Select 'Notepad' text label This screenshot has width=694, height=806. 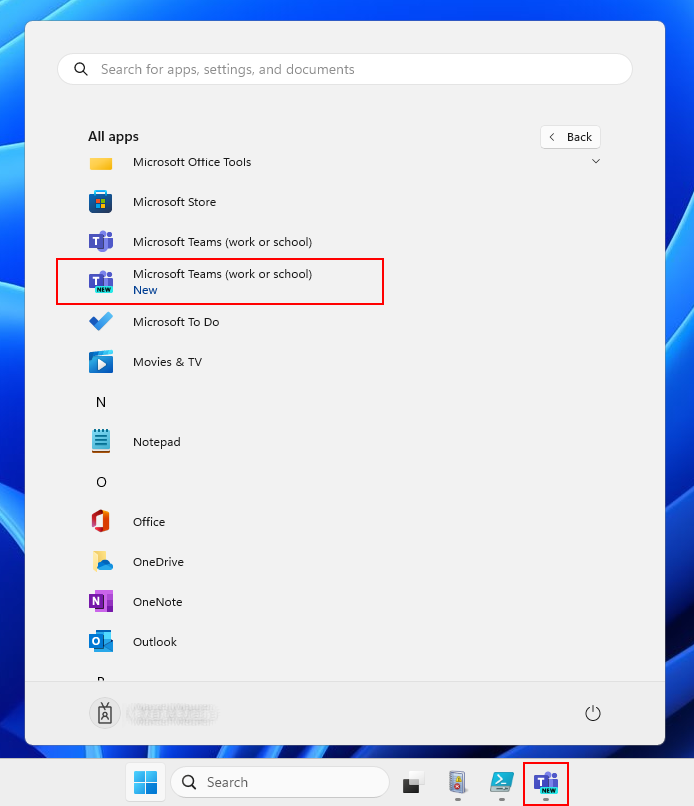coord(157,442)
